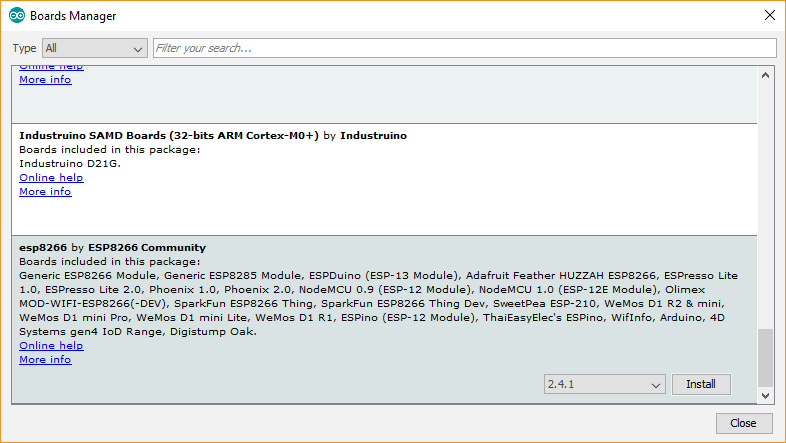This screenshot has width=786, height=443.
Task: Click the scrollbar down arrow
Action: tap(765, 395)
